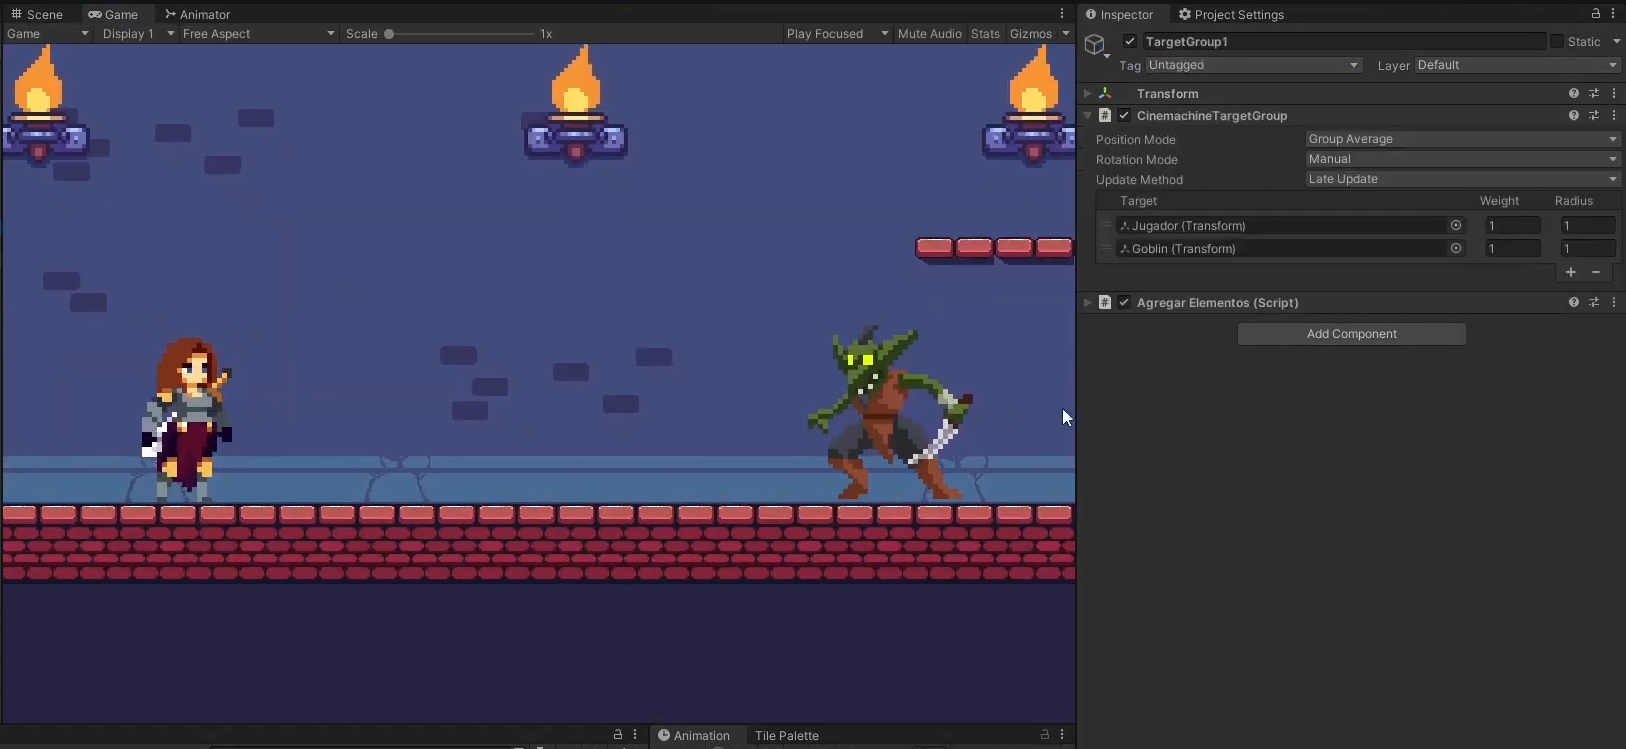This screenshot has height=749, width=1626.
Task: Edit Goblin Weight value
Action: click(1513, 248)
